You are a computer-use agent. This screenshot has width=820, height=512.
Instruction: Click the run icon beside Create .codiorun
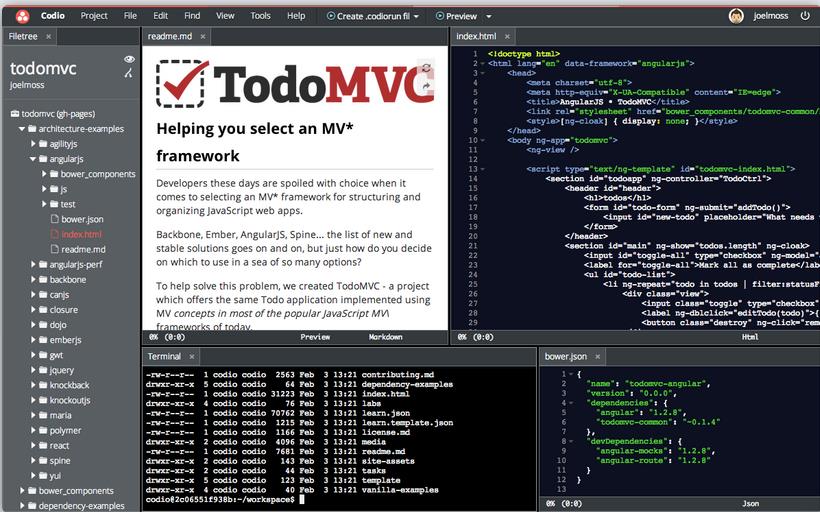point(331,16)
